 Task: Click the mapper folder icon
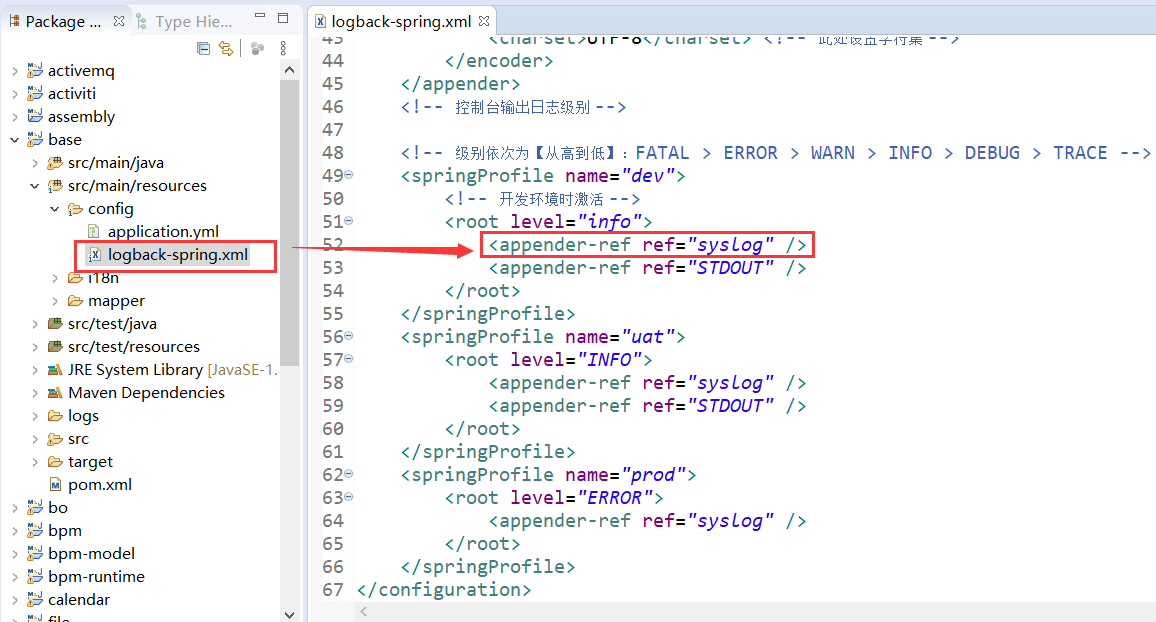pyautogui.click(x=74, y=301)
